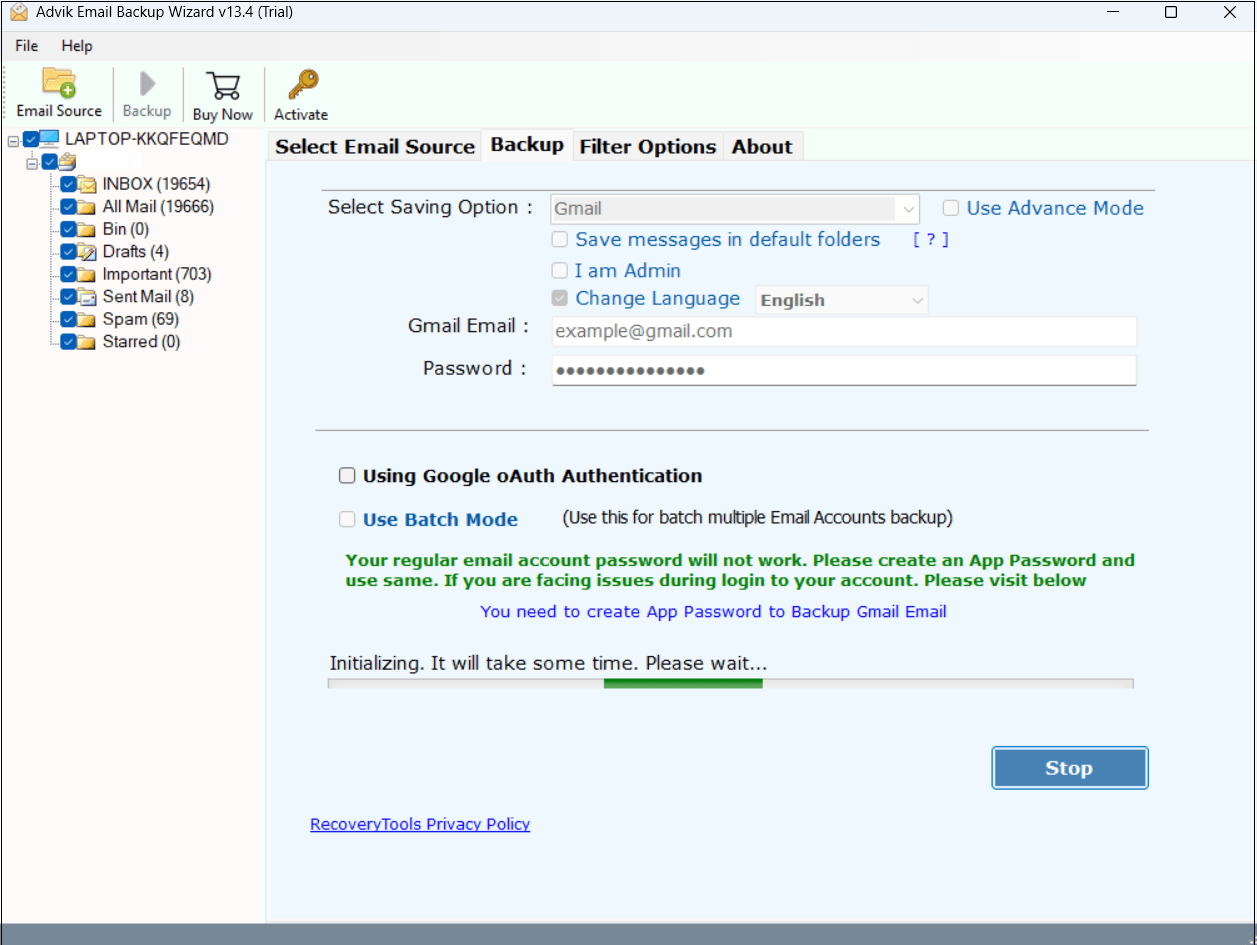
Task: Switch to Filter Options tab
Action: tap(648, 147)
